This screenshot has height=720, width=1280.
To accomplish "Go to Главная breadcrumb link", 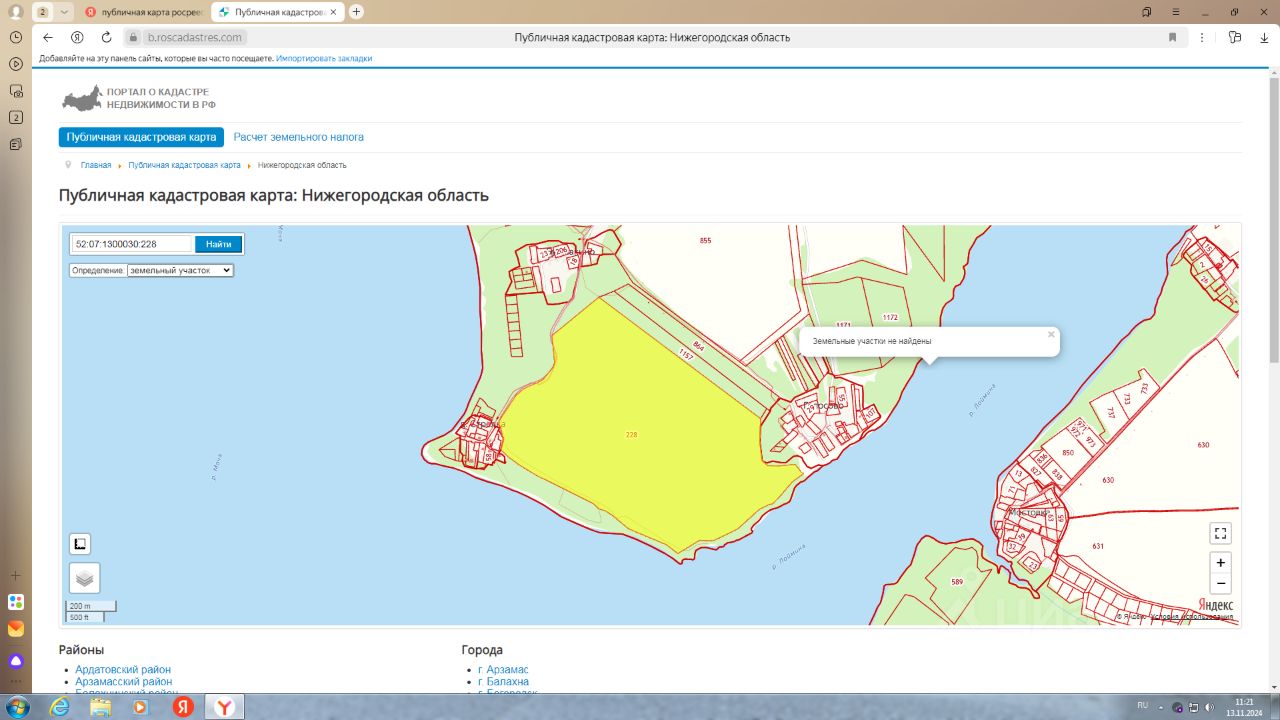I will pyautogui.click(x=96, y=165).
